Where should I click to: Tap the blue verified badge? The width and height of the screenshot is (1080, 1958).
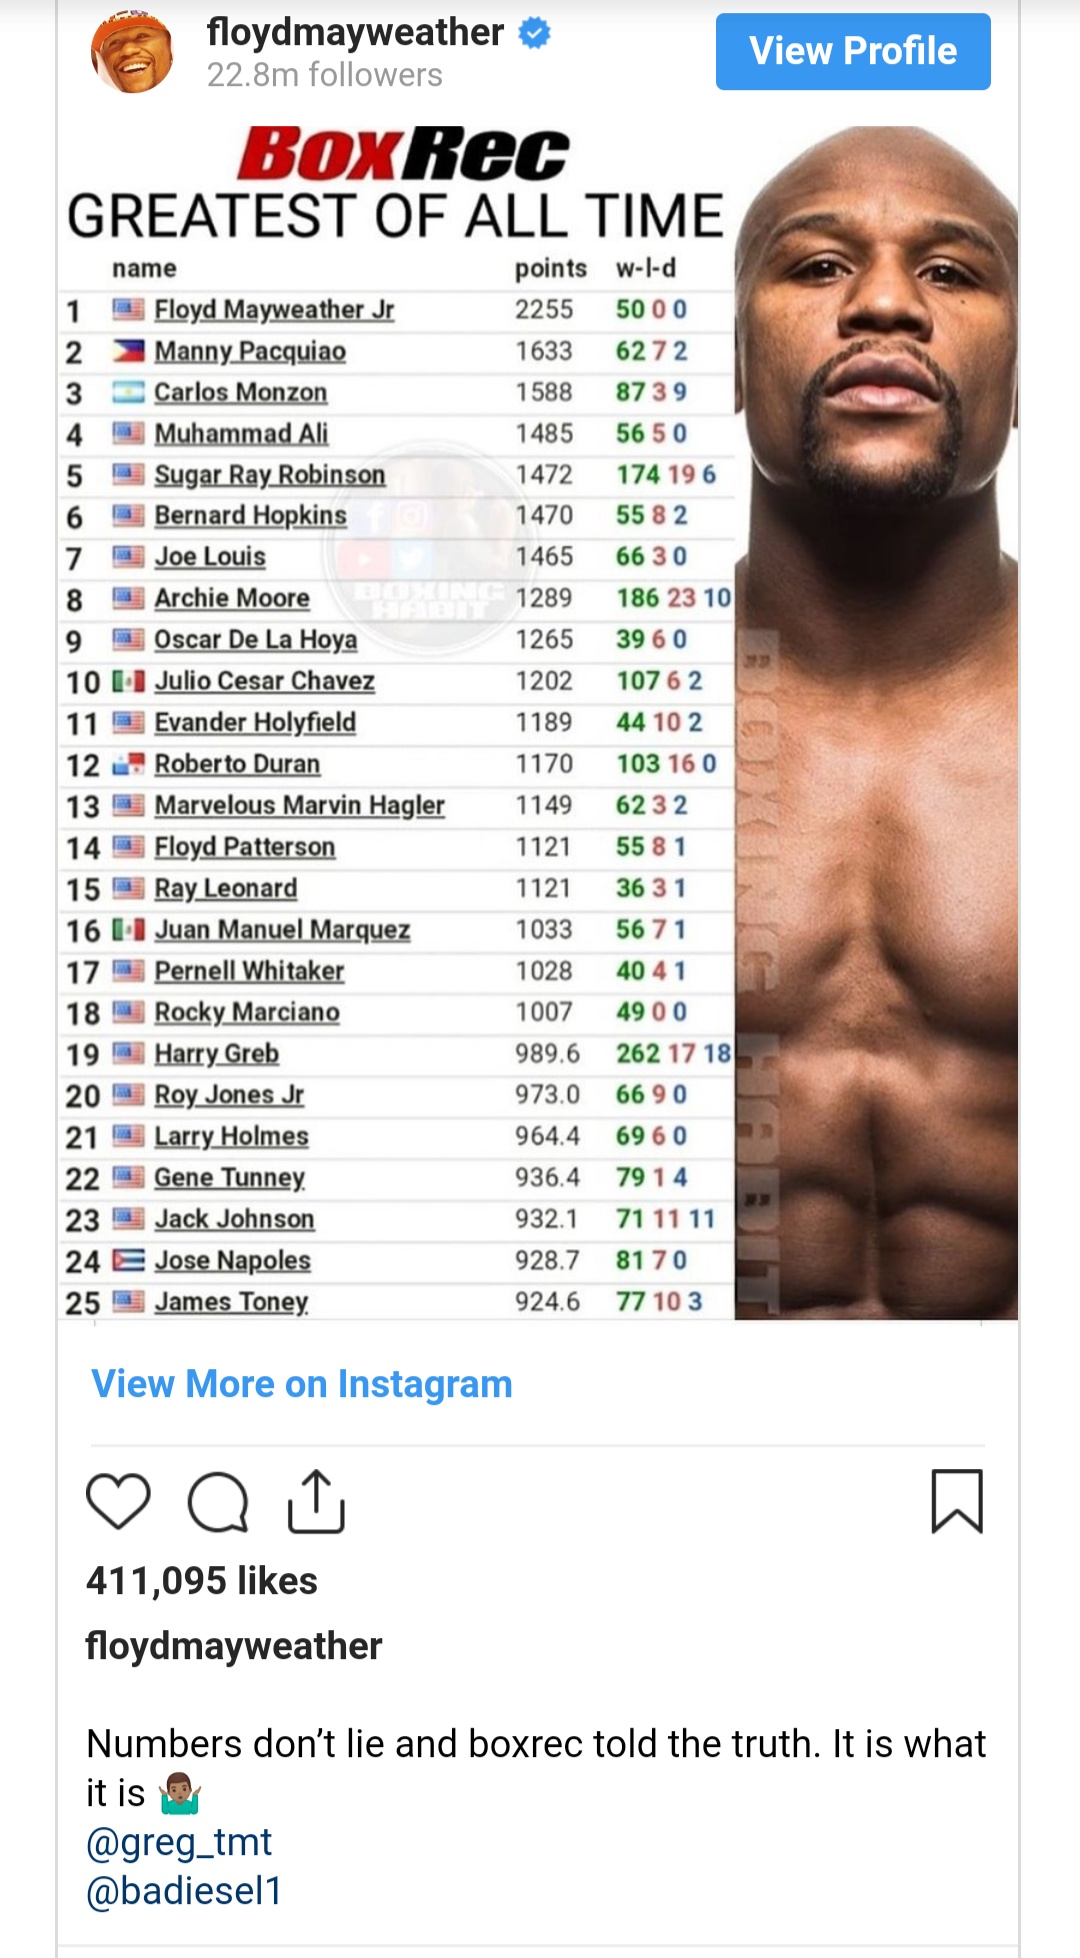click(535, 33)
